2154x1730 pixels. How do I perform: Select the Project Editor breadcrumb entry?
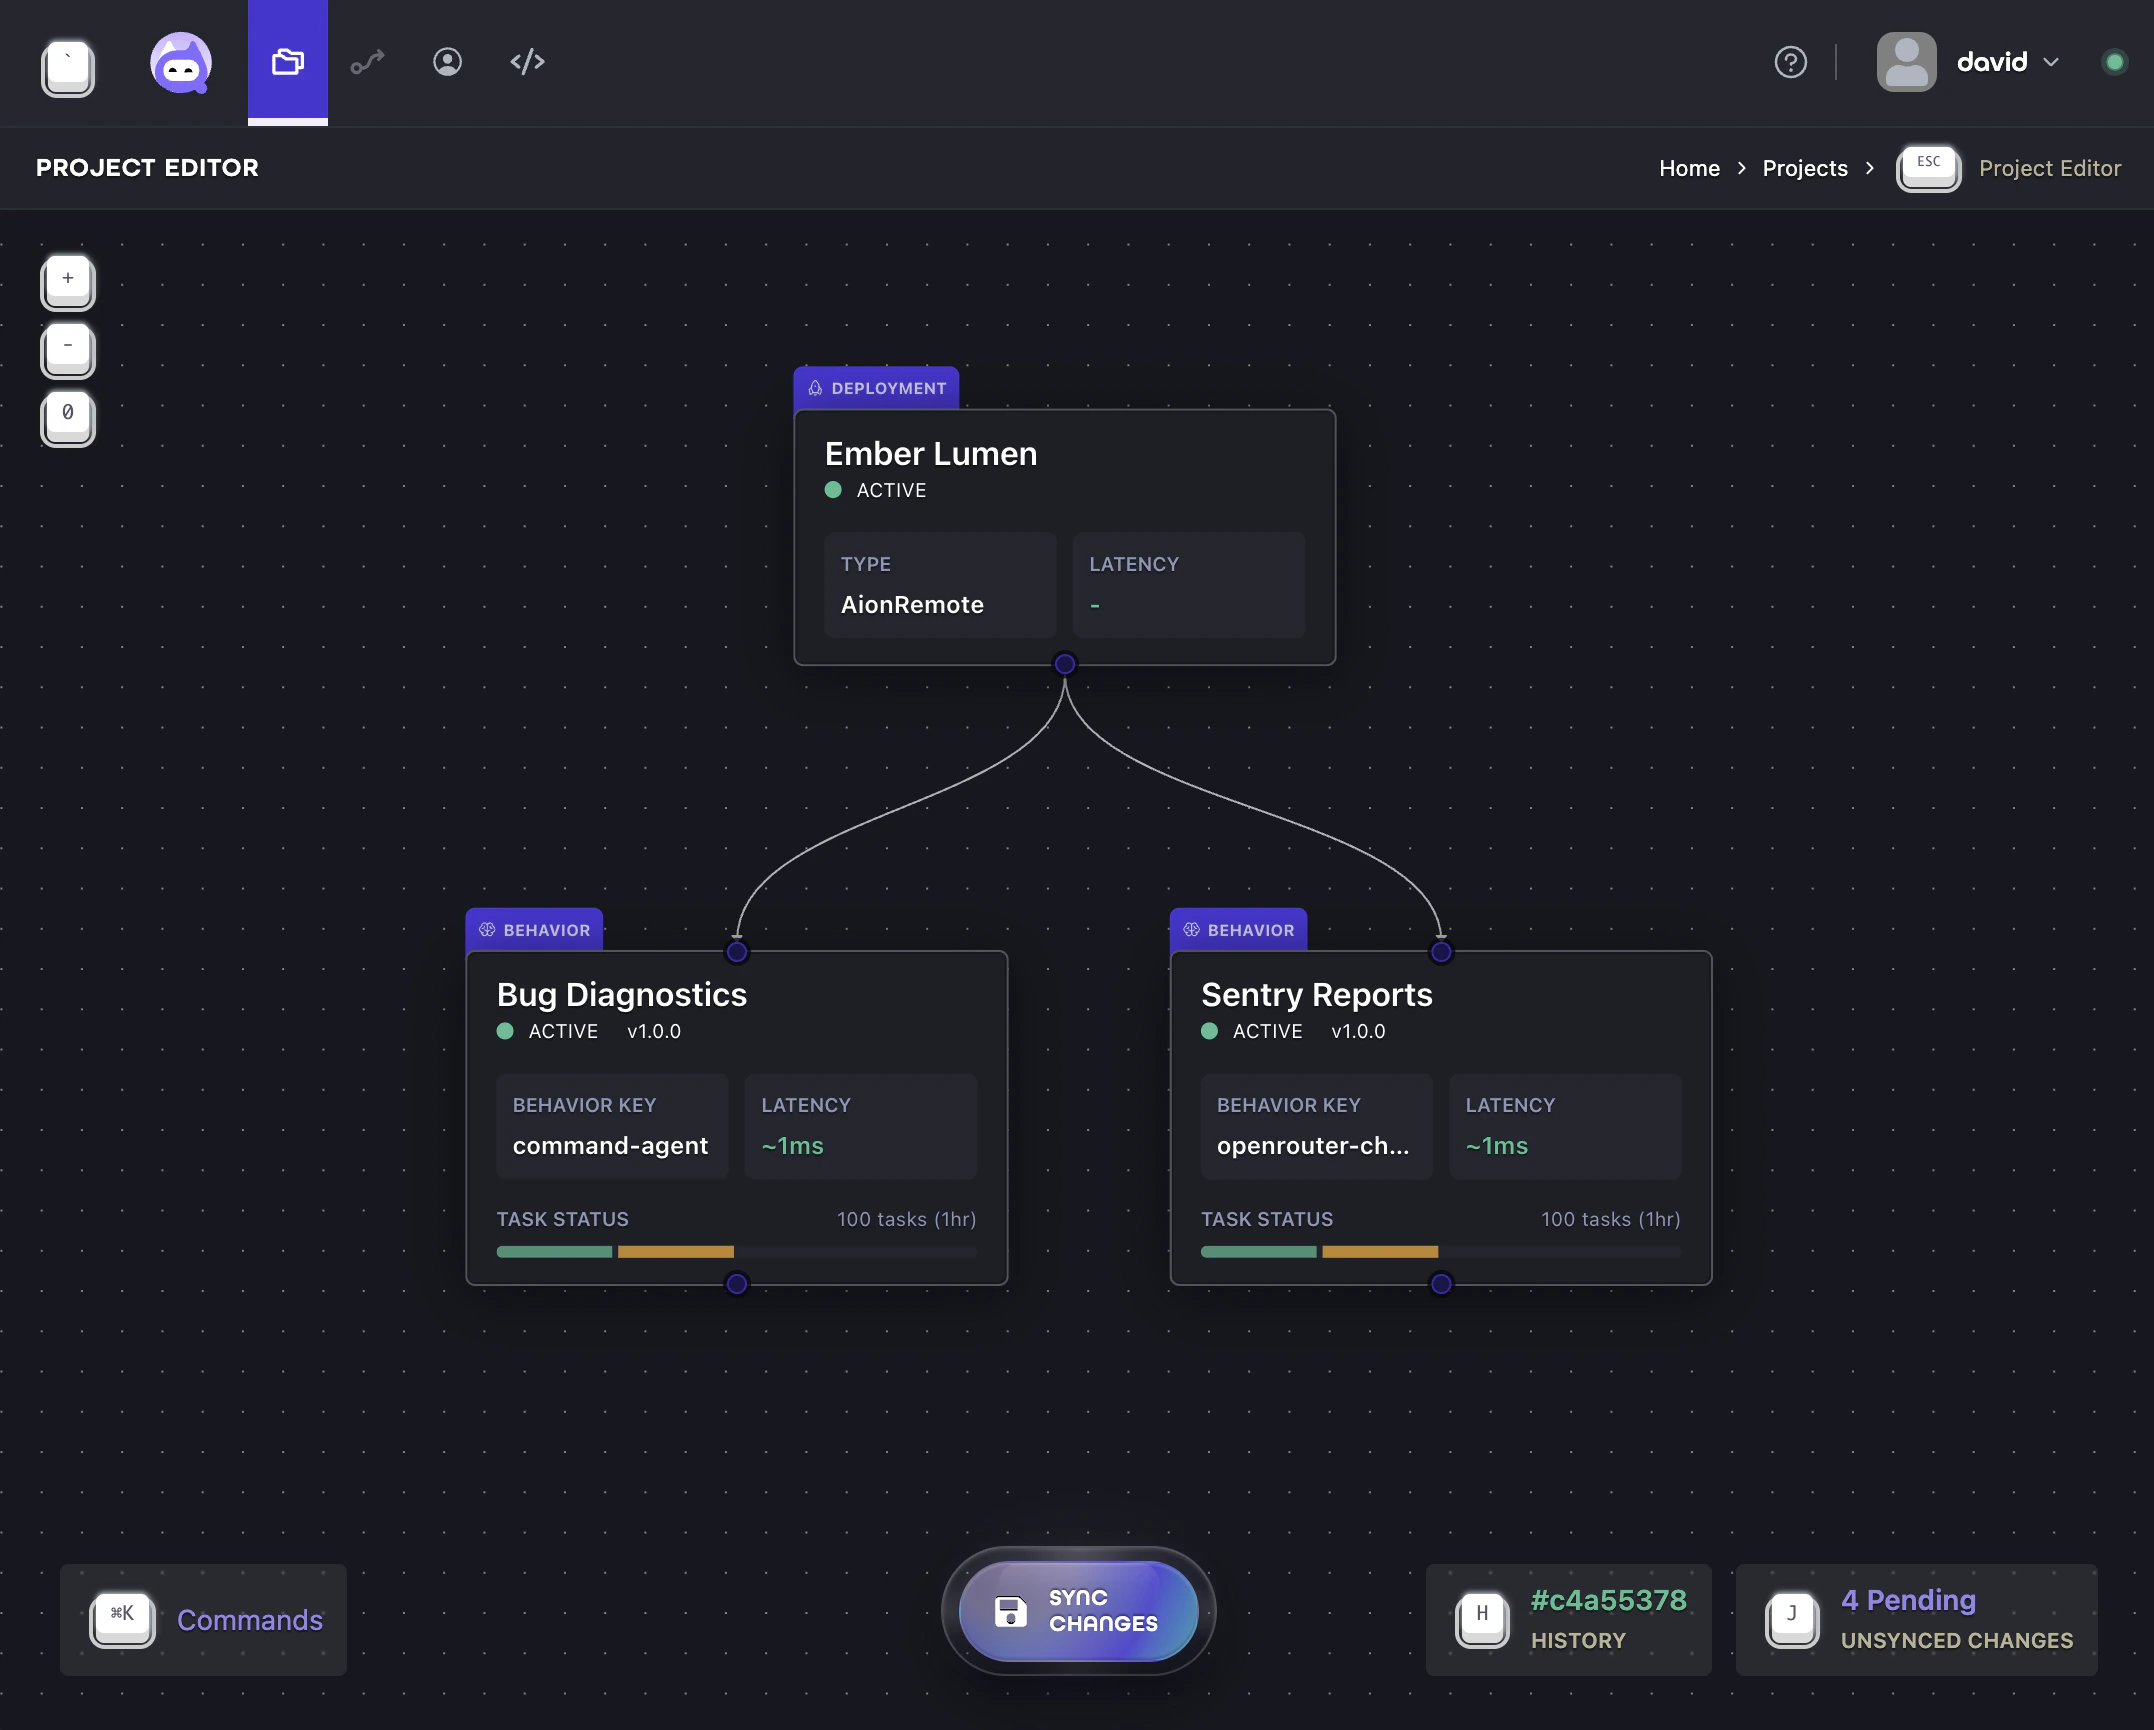[x=2049, y=168]
